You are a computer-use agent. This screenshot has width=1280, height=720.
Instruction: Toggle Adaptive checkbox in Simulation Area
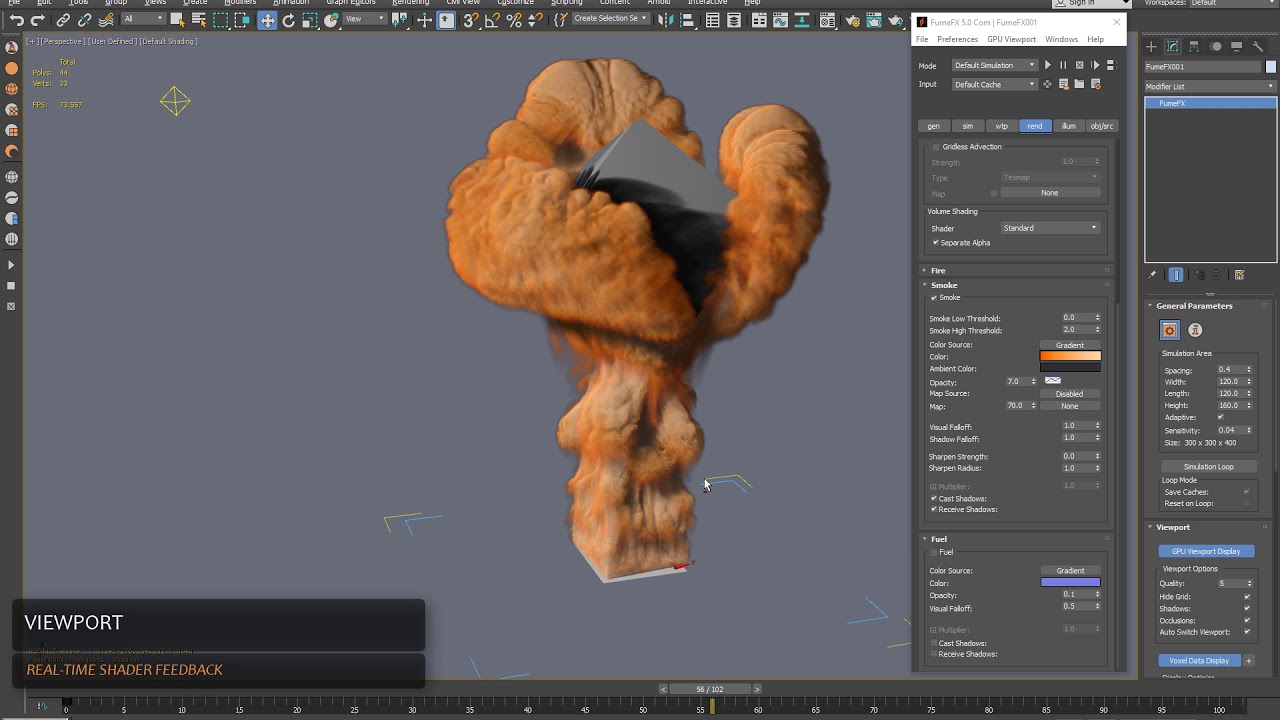(1220, 418)
